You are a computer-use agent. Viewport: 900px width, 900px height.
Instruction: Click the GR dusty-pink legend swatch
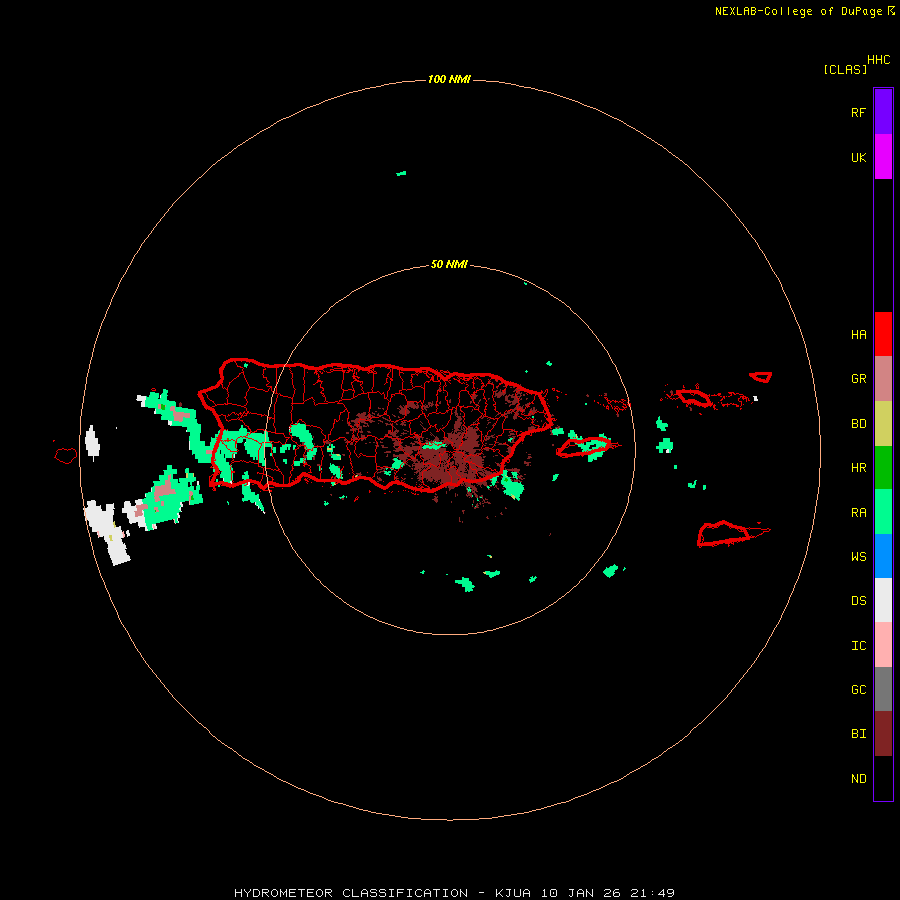[883, 379]
